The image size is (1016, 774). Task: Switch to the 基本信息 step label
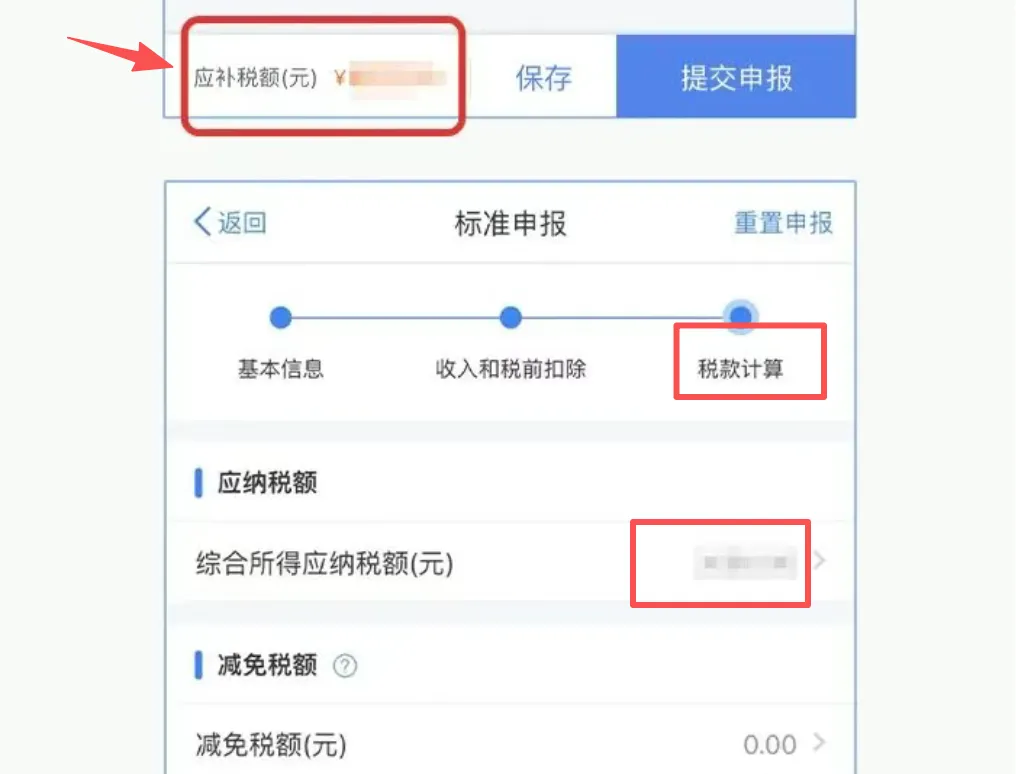click(281, 369)
